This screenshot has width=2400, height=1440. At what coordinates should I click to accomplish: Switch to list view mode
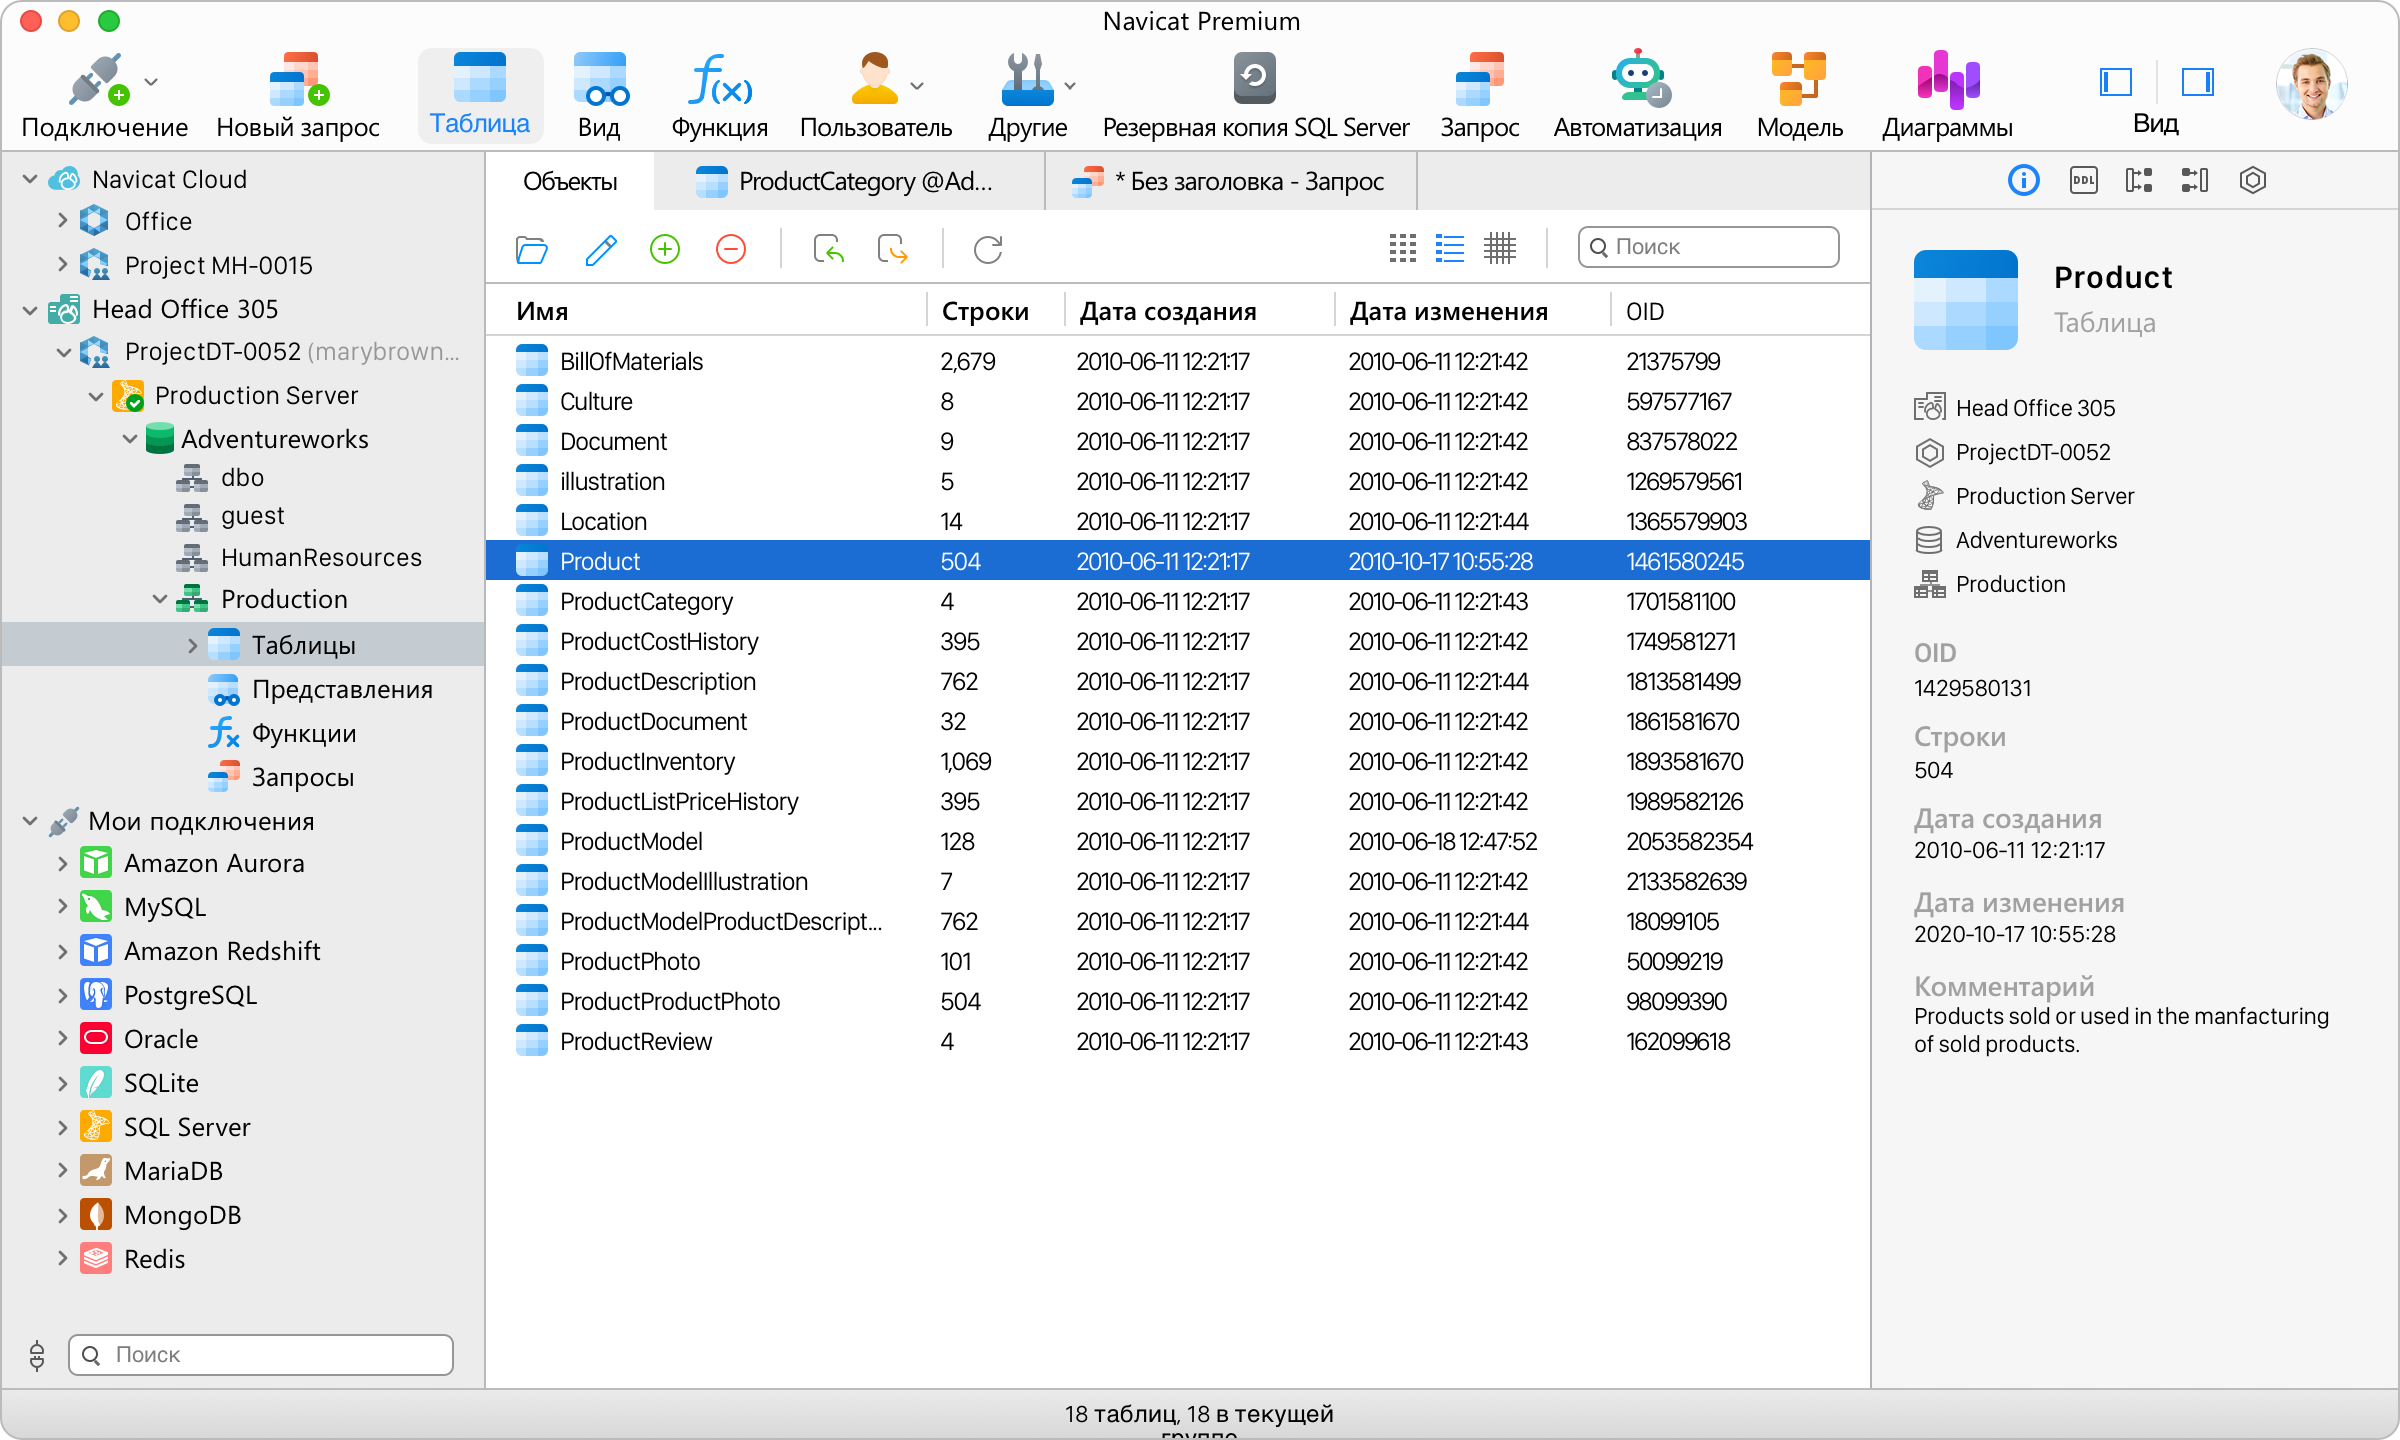click(x=1450, y=248)
